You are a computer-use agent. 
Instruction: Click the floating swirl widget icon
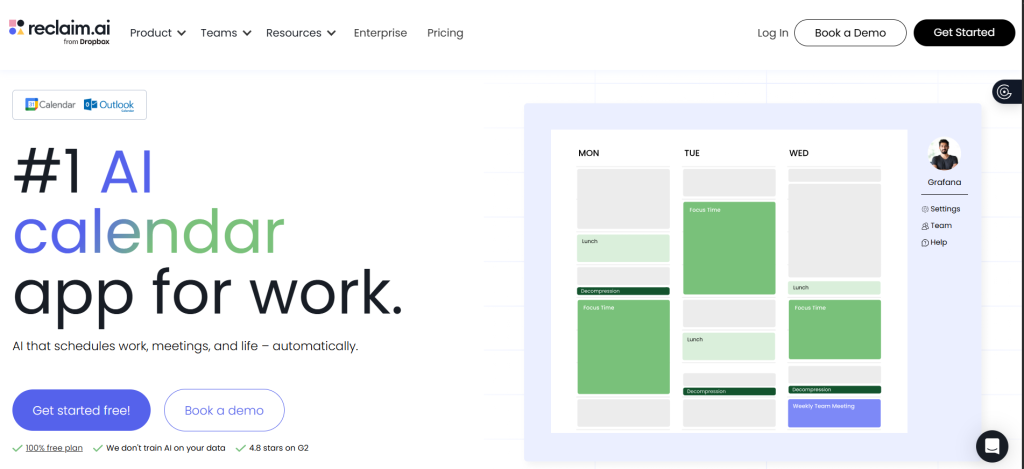tap(1006, 91)
